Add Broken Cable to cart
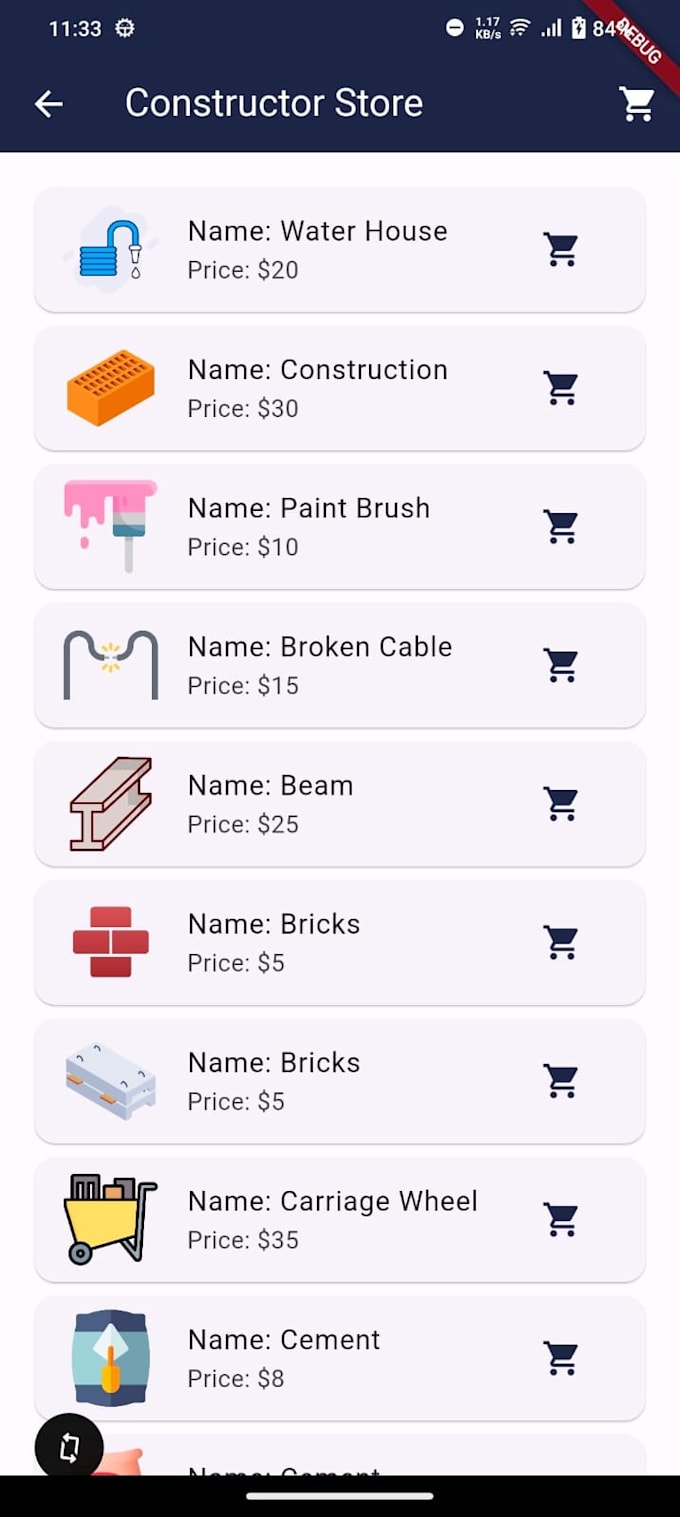Screen dimensions: 680x1517 coord(561,665)
